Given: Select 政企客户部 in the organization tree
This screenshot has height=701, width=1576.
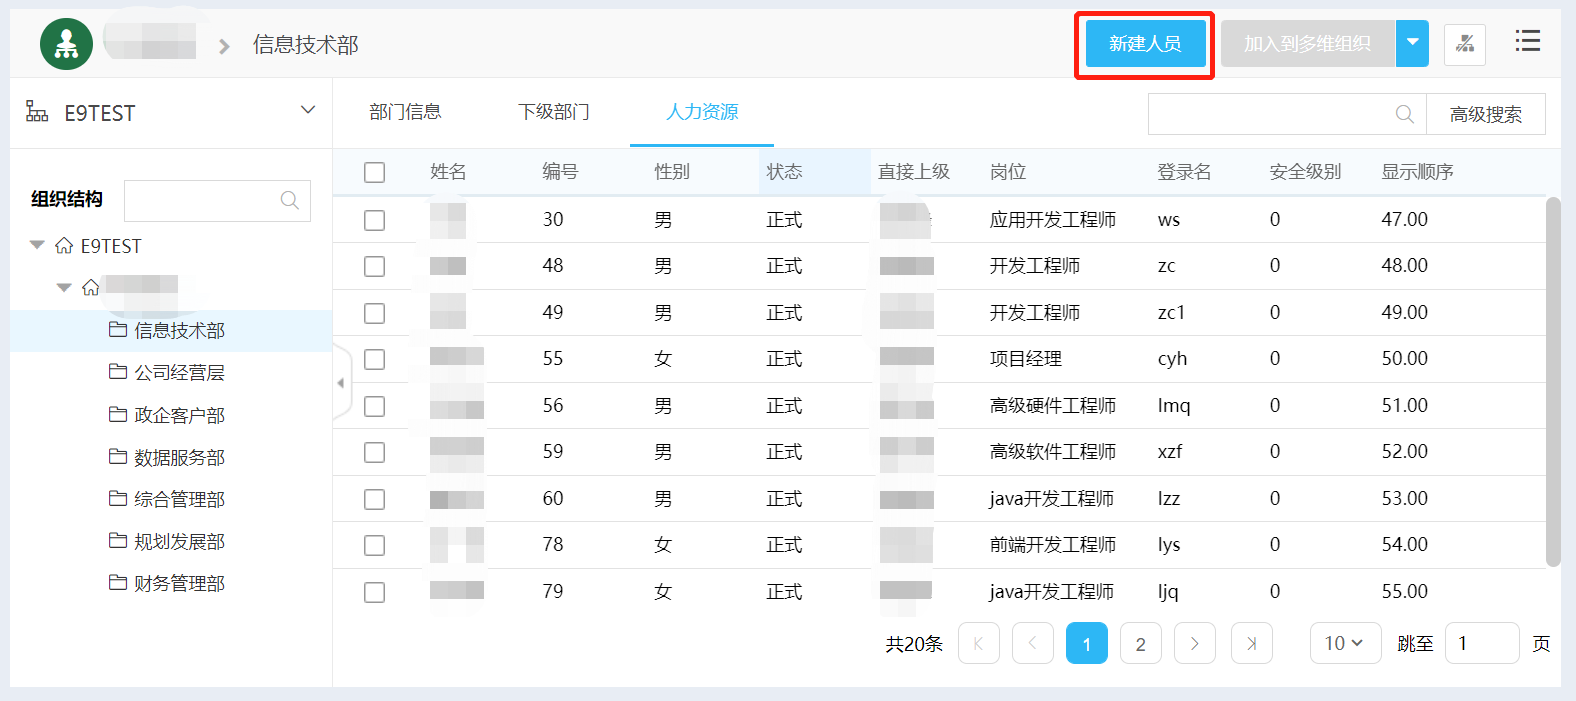Looking at the screenshot, I should pyautogui.click(x=179, y=414).
